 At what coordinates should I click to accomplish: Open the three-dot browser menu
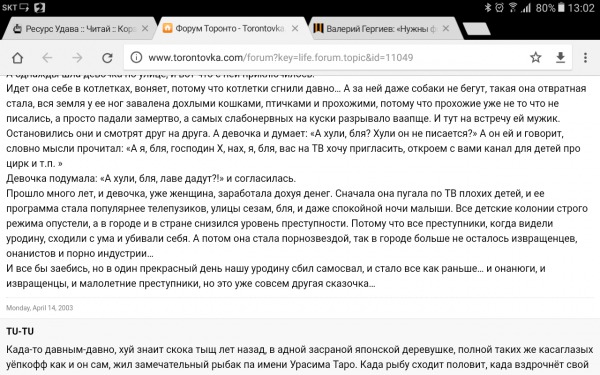click(585, 57)
